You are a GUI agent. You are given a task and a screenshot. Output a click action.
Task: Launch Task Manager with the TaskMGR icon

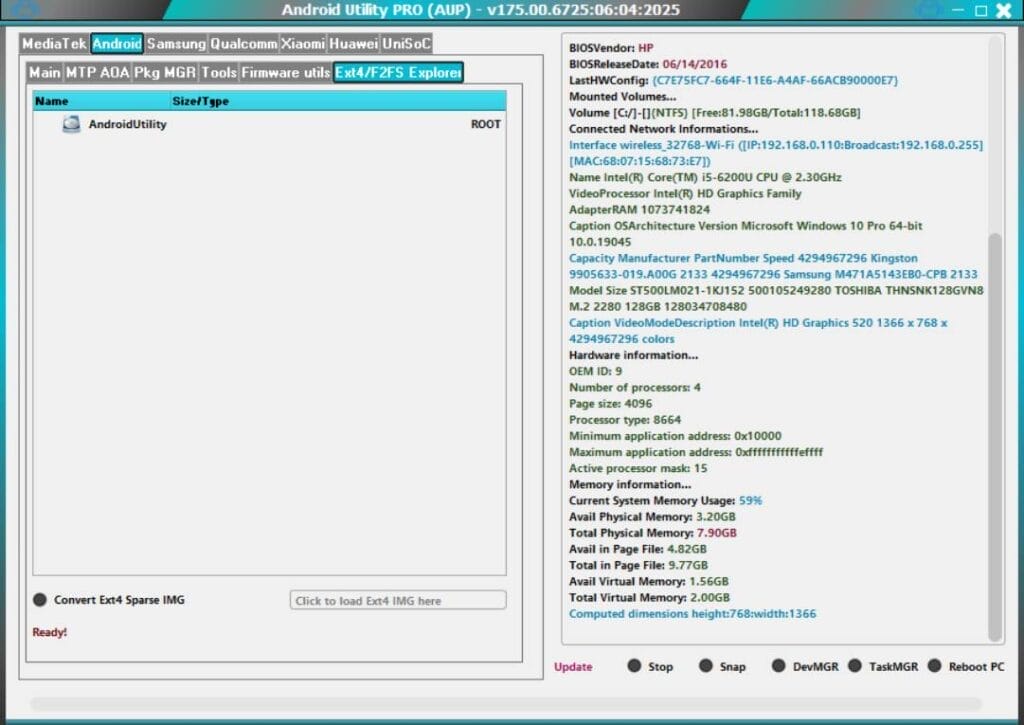[856, 666]
